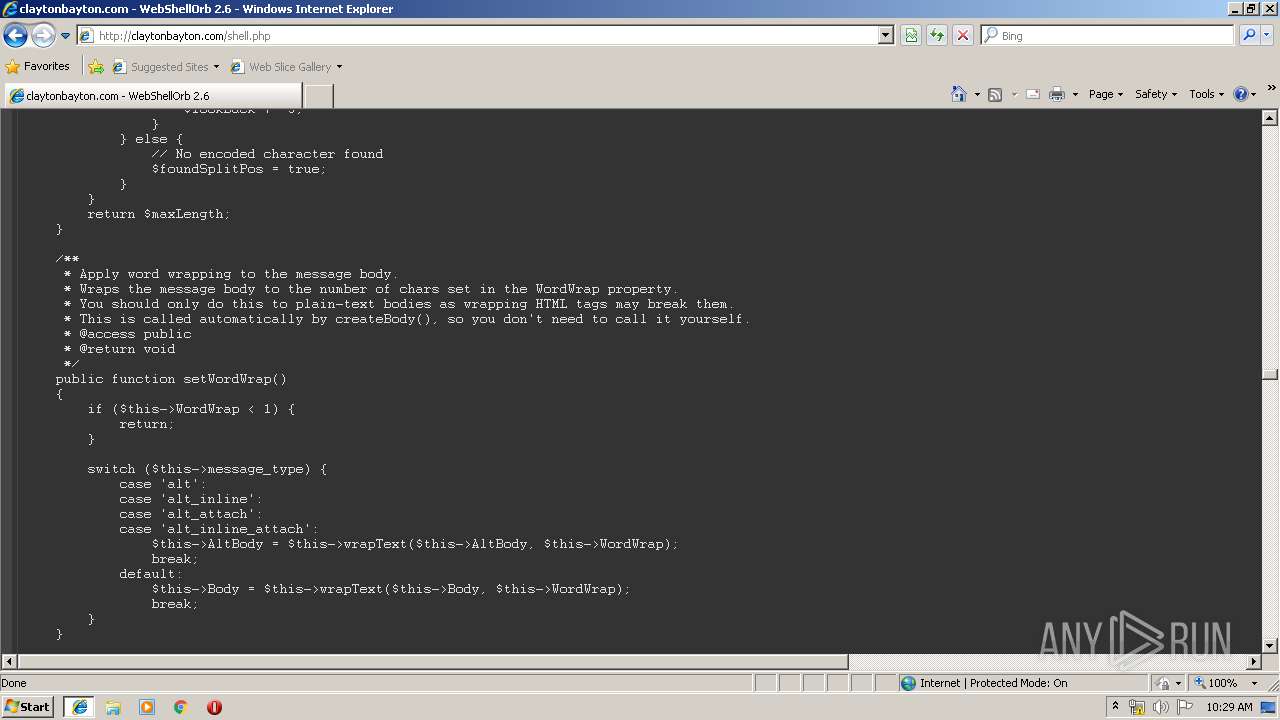Click the 'return $maxLength;' code line
The image size is (1280, 720).
point(159,214)
